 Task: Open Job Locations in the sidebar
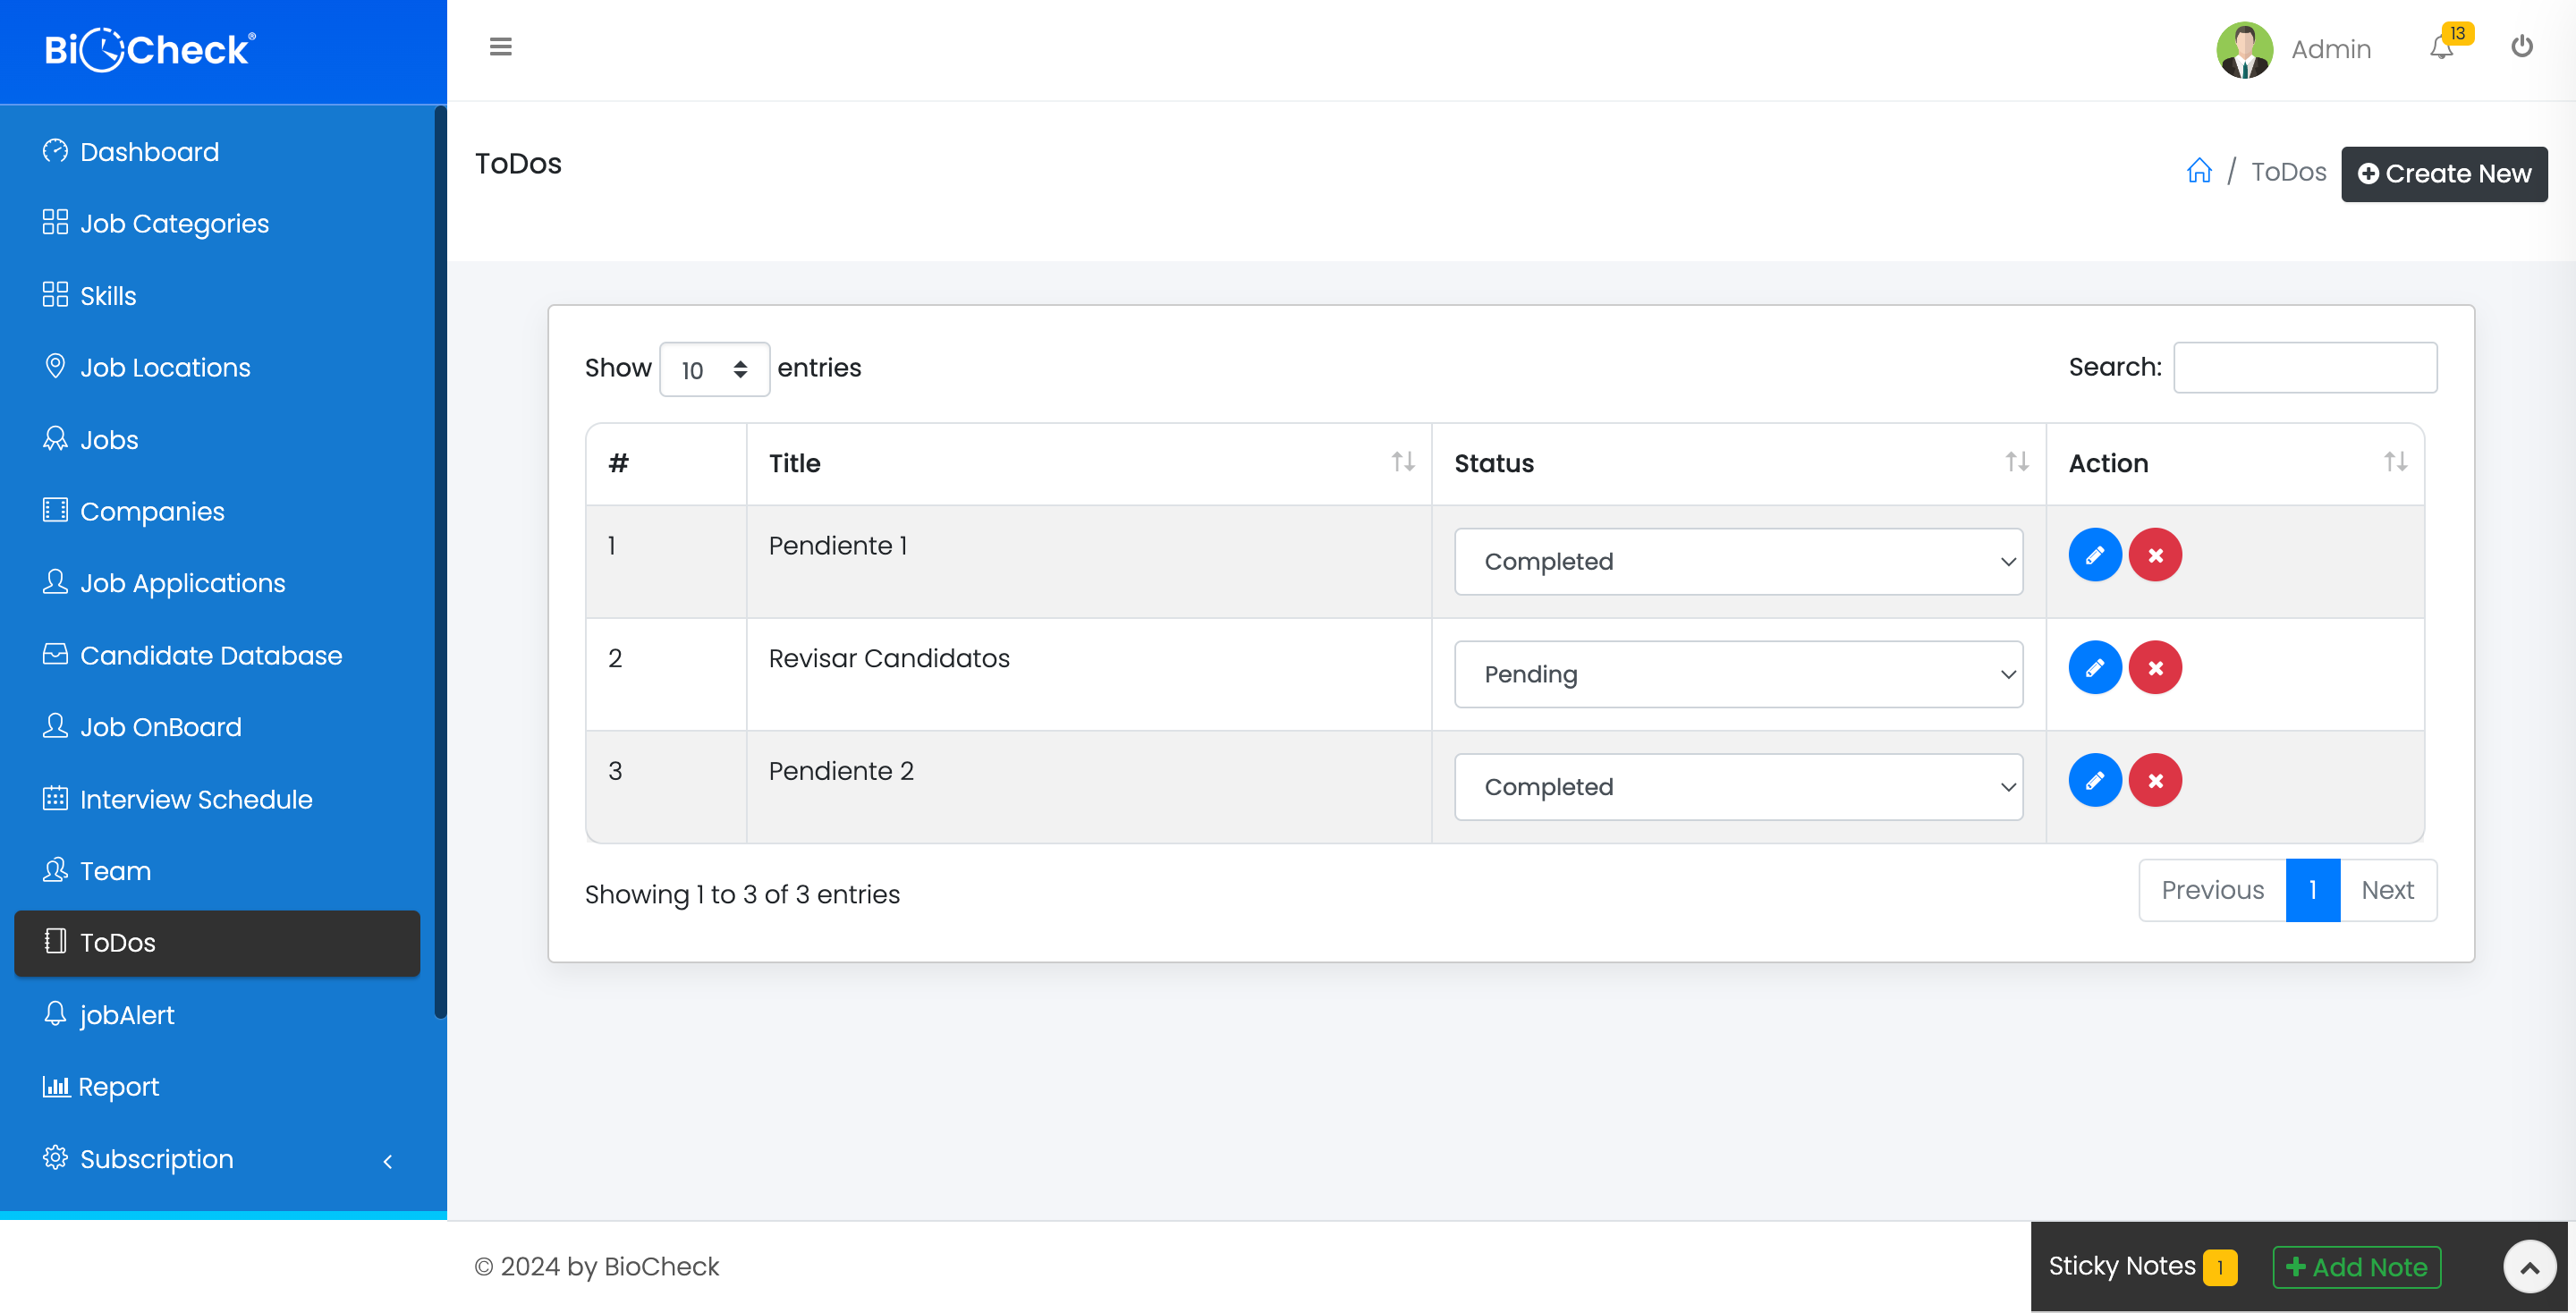pos(217,368)
